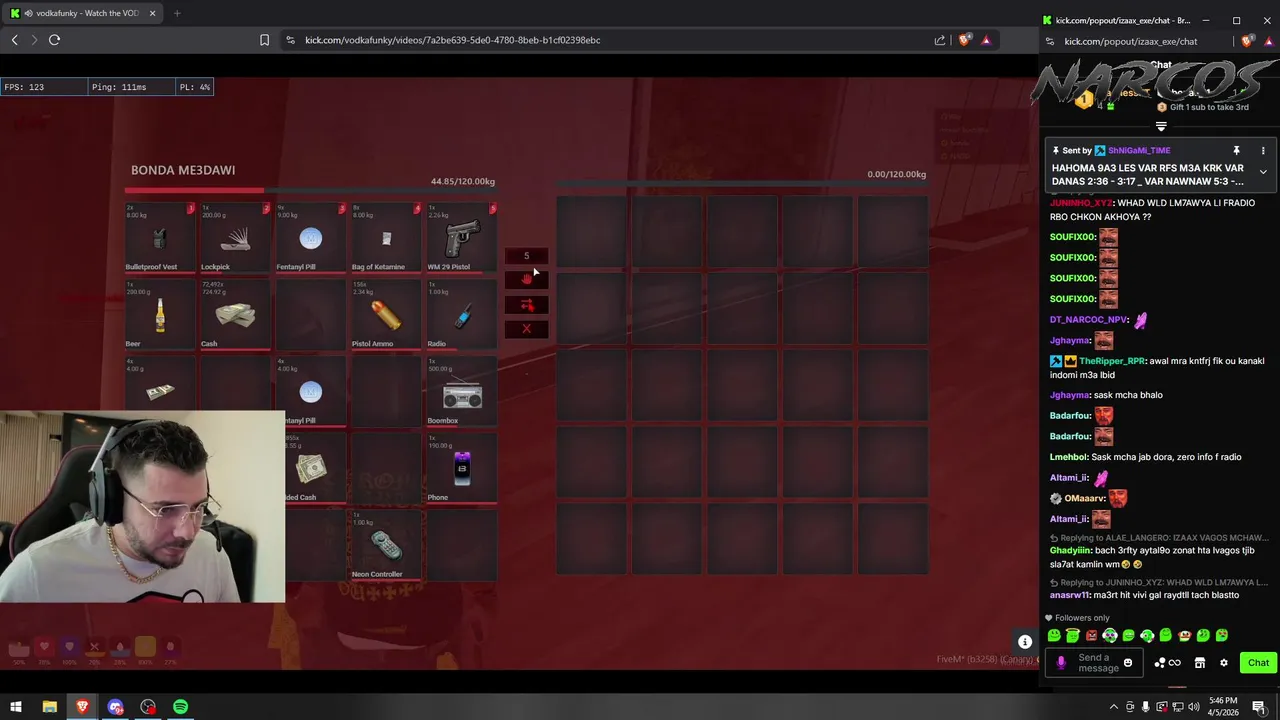This screenshot has height=720, width=1280.
Task: Click the username anasrw11 in chat
Action: pos(1069,595)
